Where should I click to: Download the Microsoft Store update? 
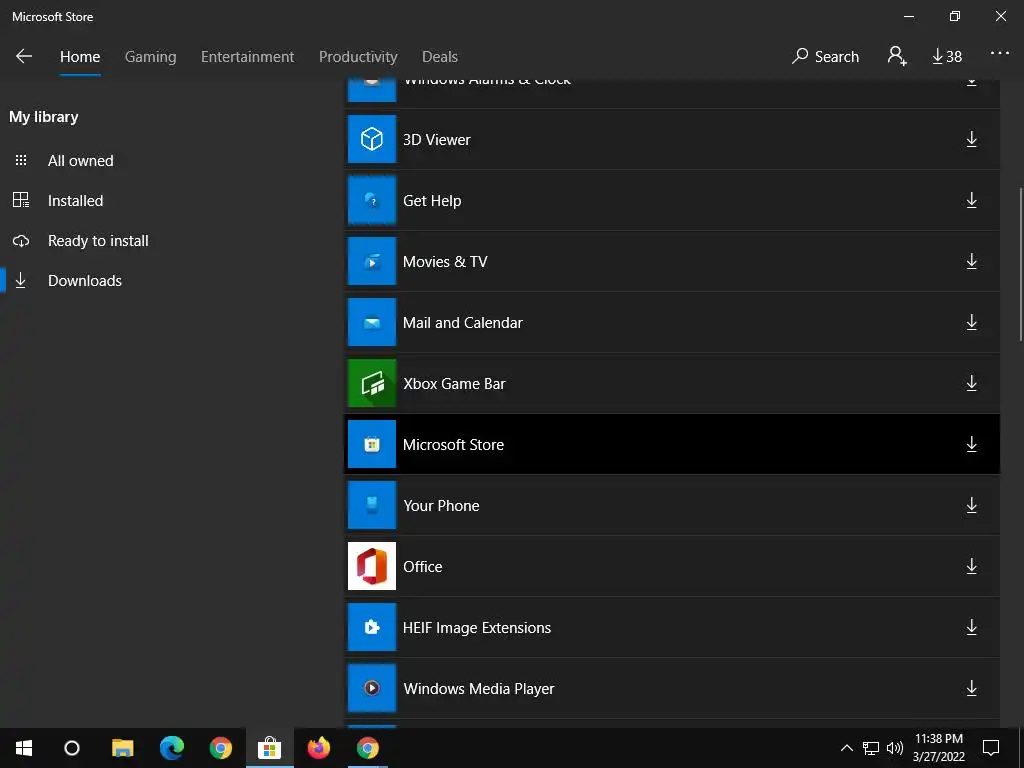click(x=971, y=444)
